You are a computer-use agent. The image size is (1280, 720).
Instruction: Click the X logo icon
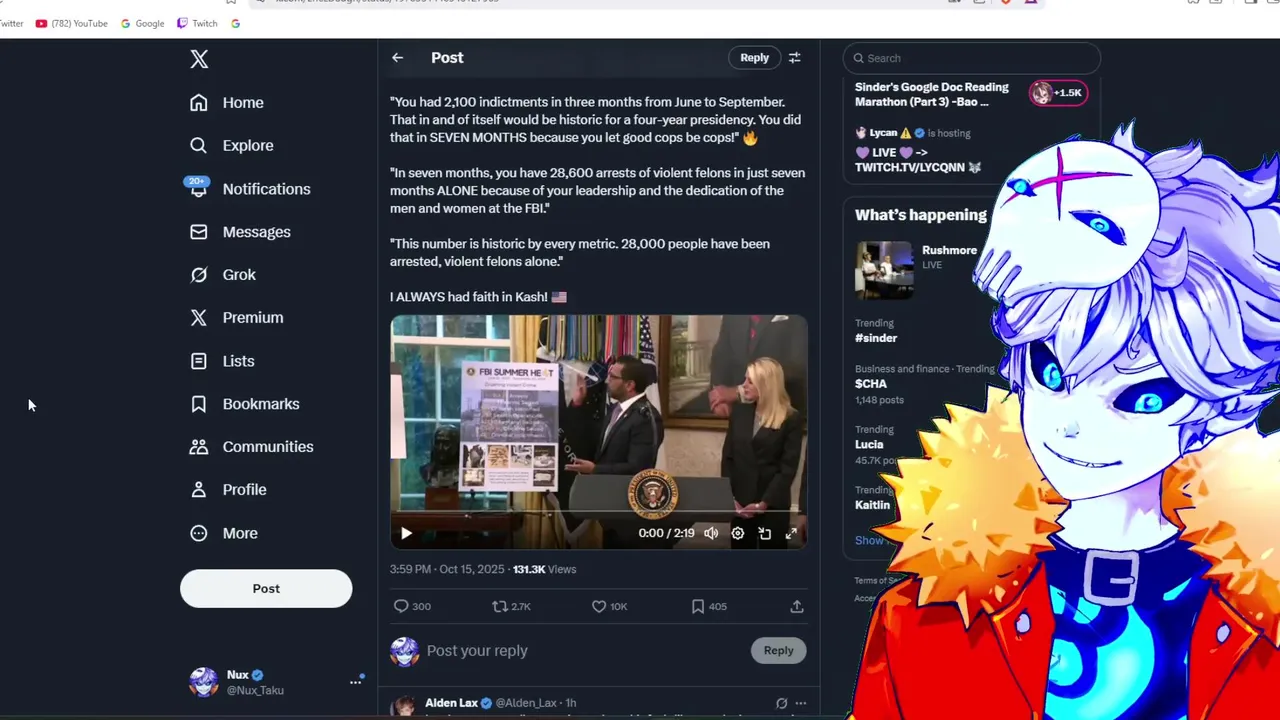tap(199, 59)
